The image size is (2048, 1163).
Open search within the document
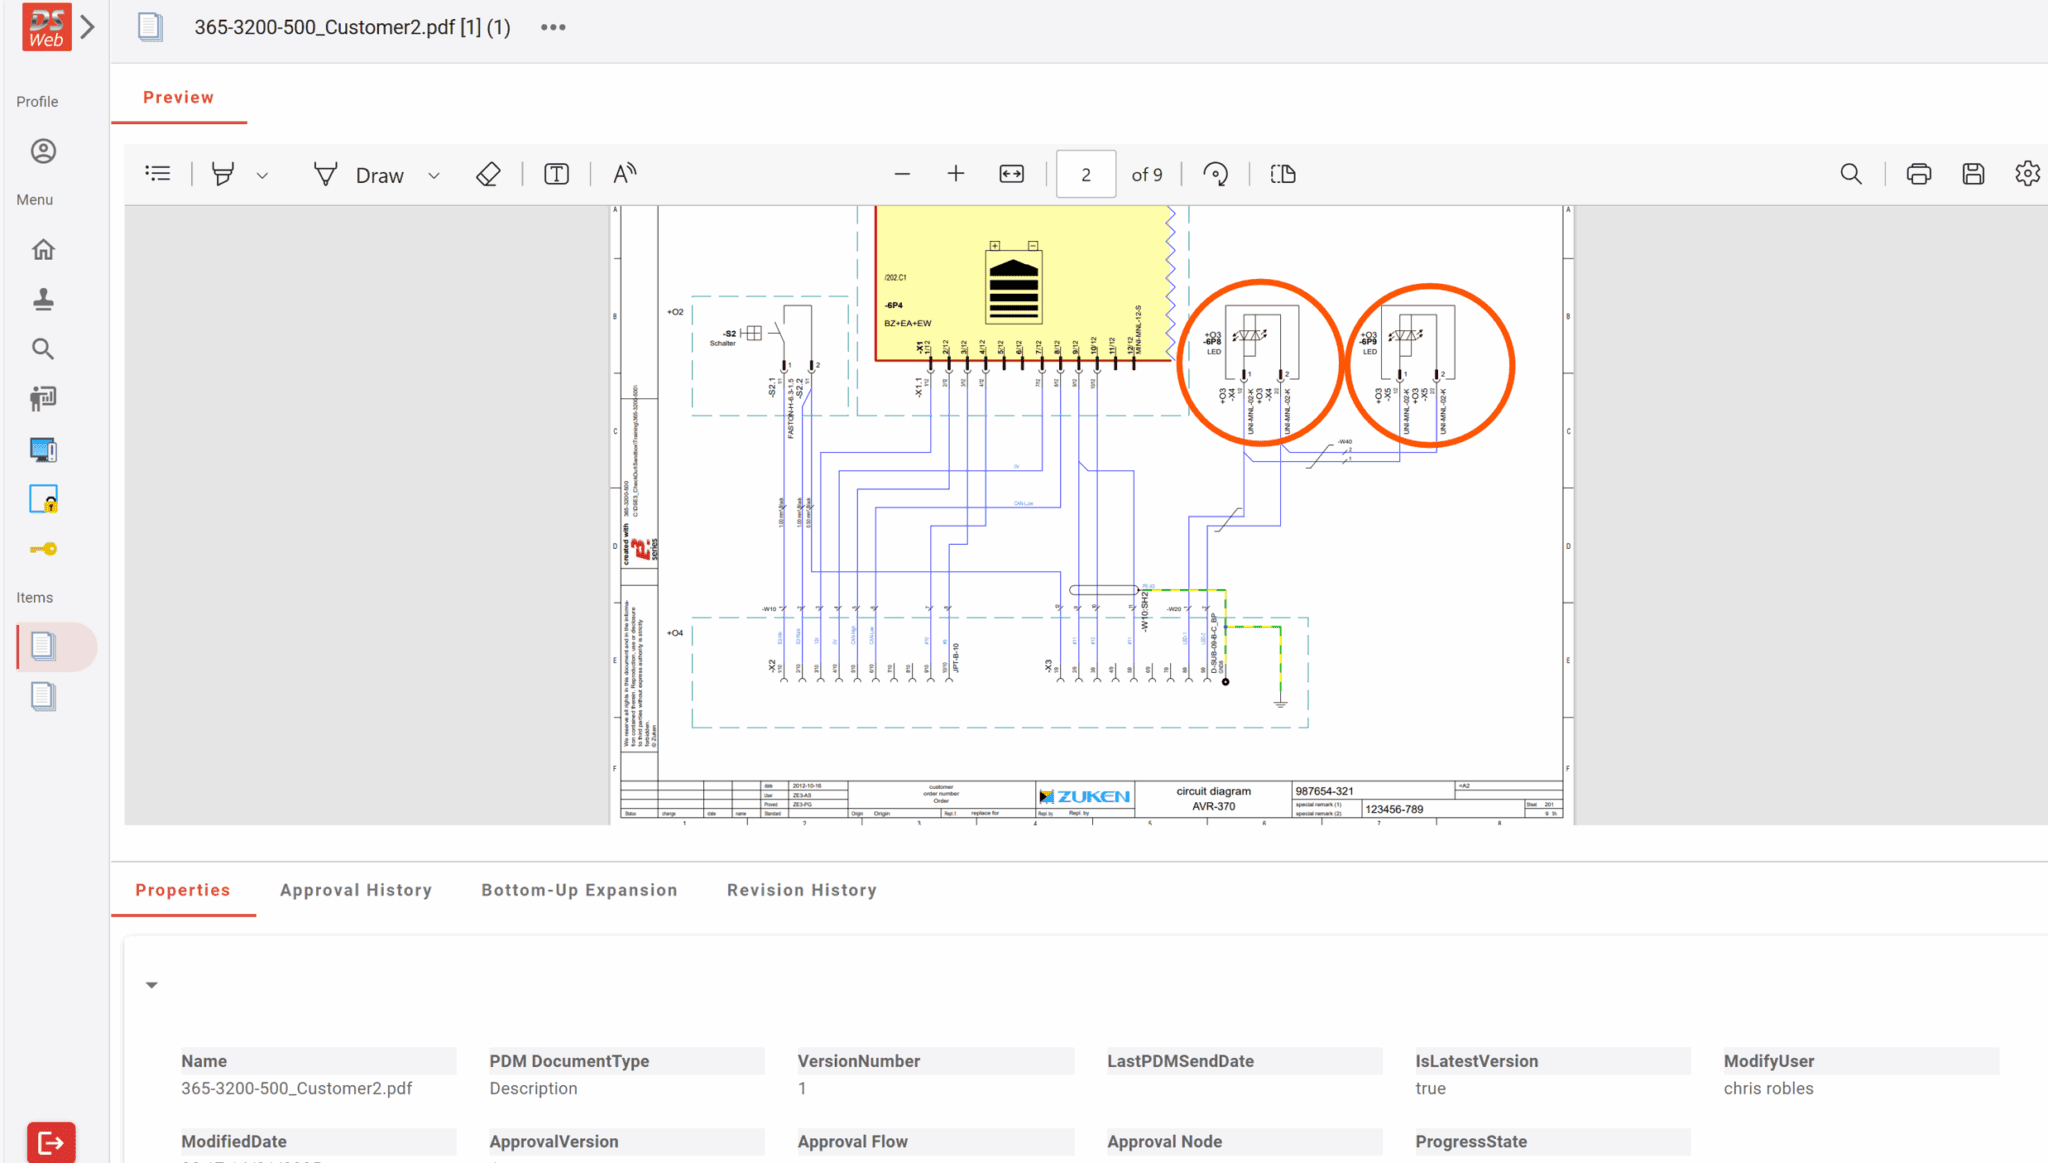[x=1850, y=173]
